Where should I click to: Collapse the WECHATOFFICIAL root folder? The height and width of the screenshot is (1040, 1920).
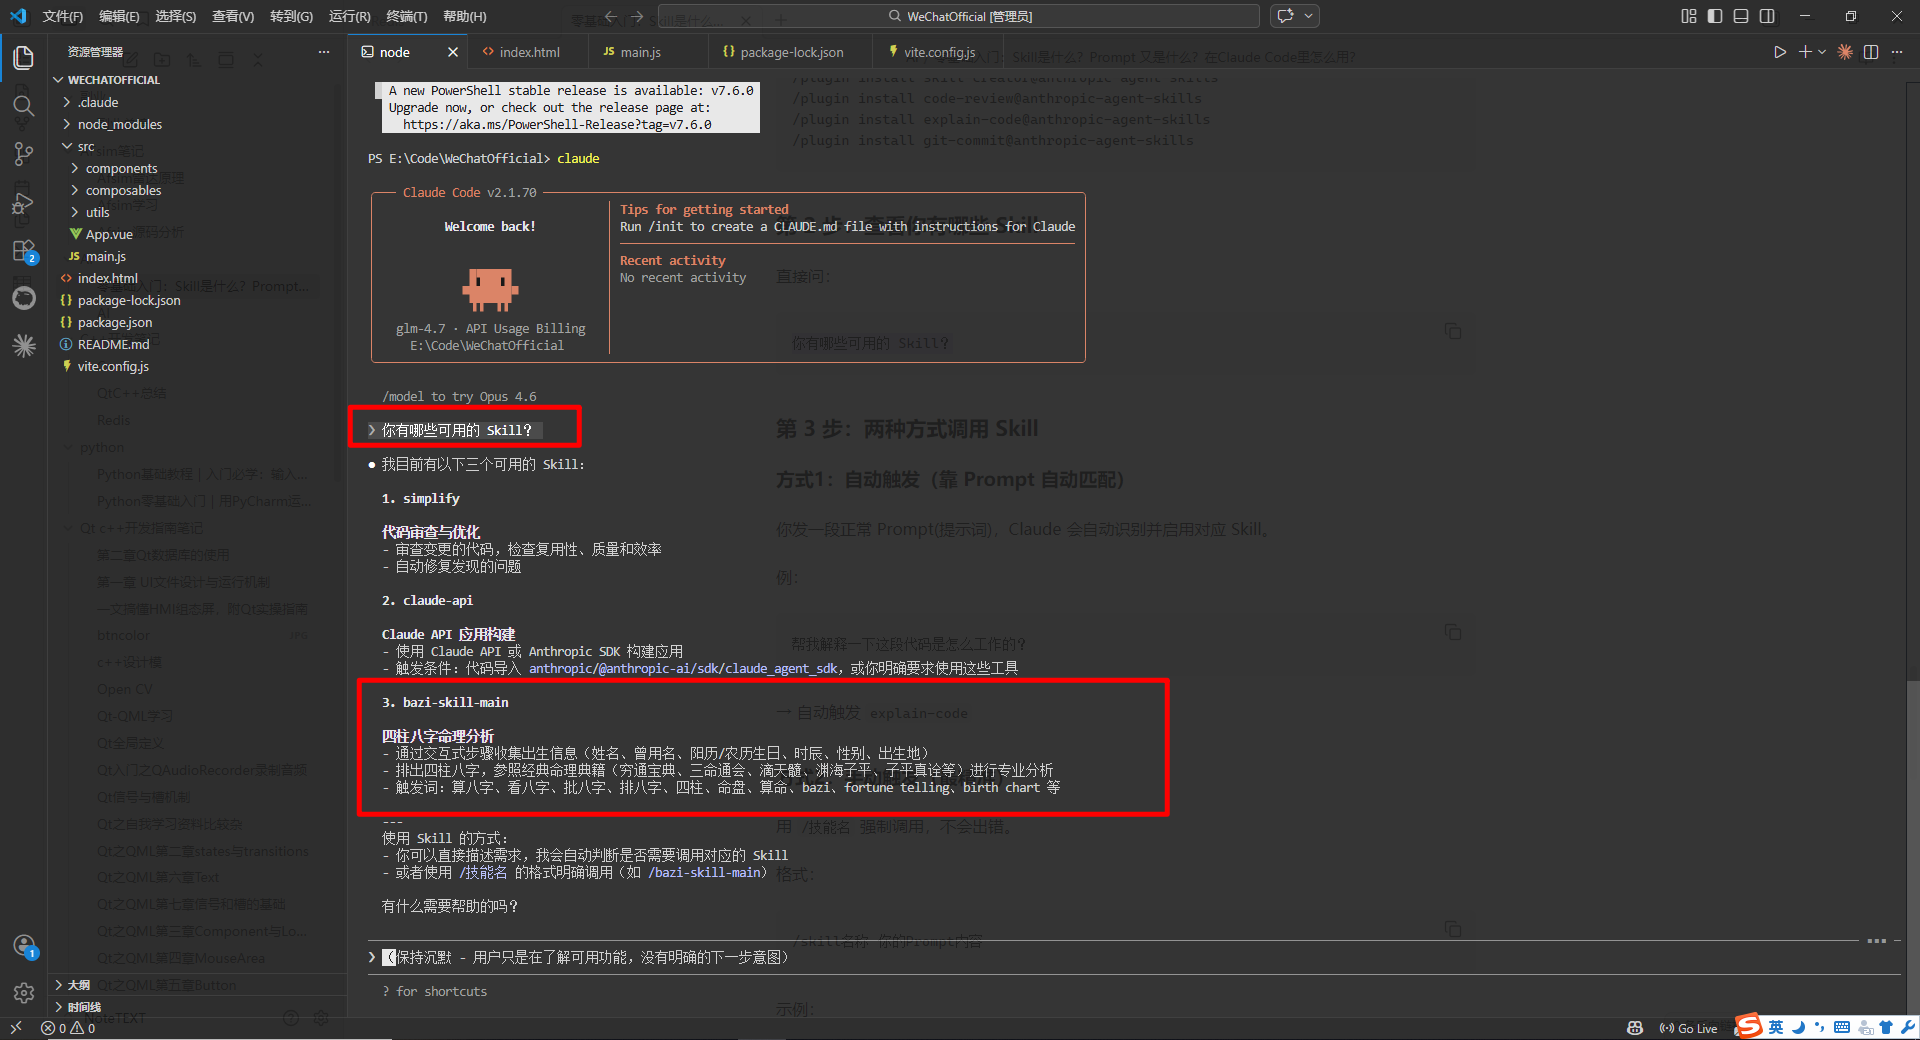110,80
